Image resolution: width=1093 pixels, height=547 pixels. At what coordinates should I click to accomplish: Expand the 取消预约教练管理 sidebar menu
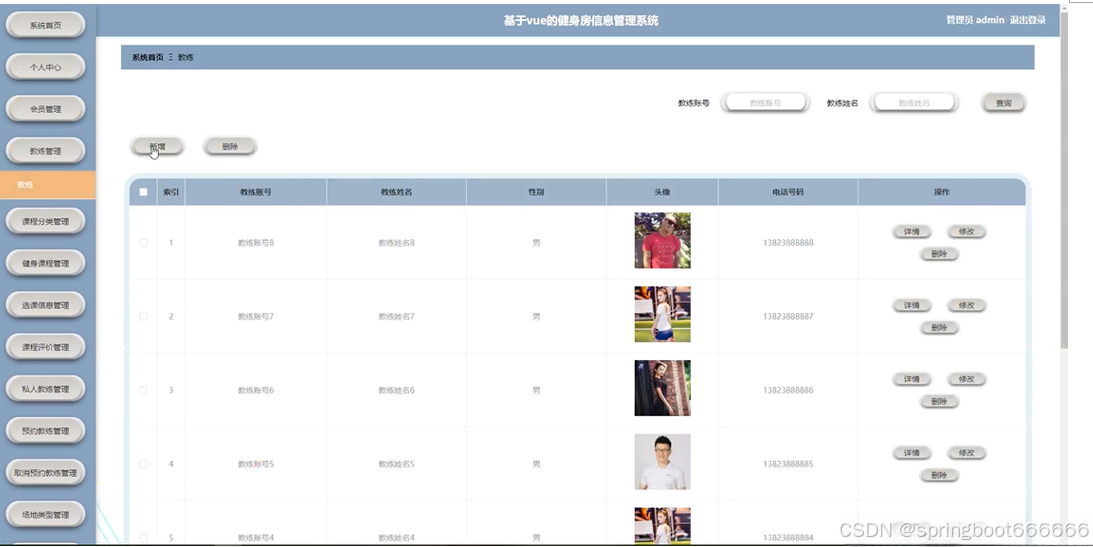(x=45, y=472)
